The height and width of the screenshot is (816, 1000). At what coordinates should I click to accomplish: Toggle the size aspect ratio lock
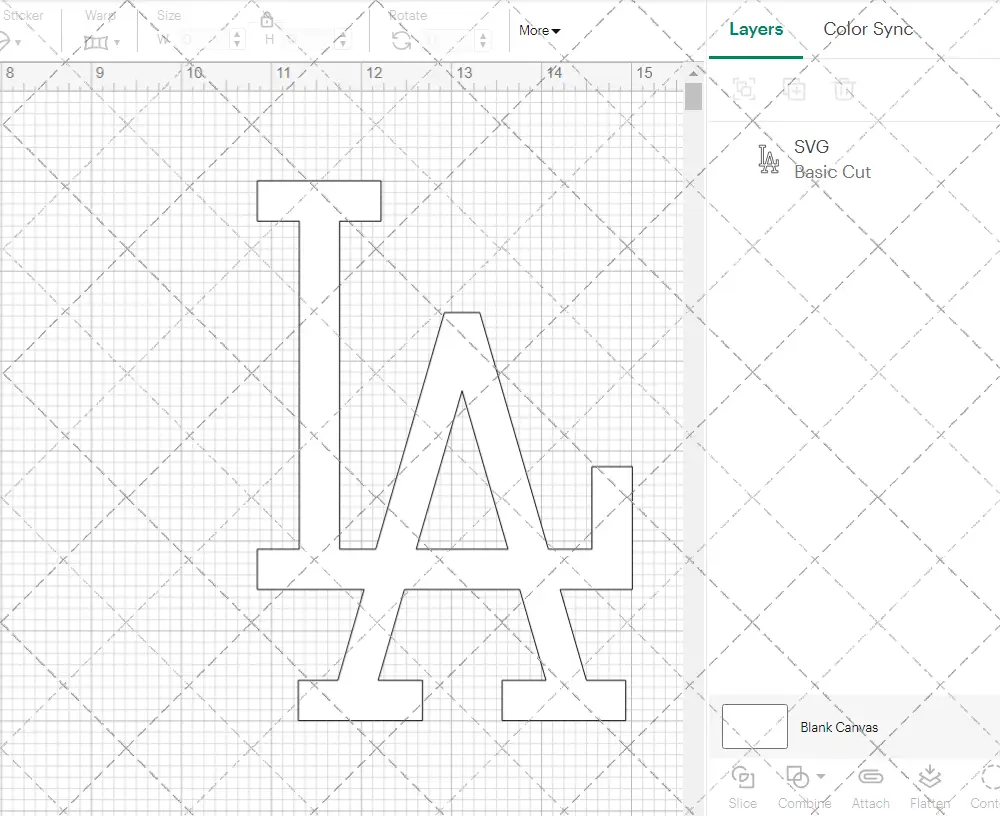point(267,20)
